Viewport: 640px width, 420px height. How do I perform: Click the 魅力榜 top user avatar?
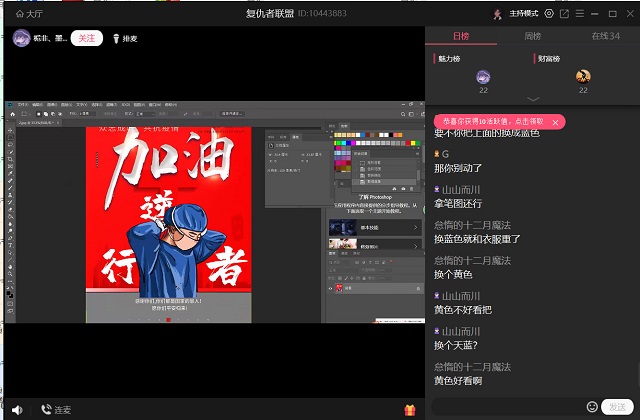[483, 77]
